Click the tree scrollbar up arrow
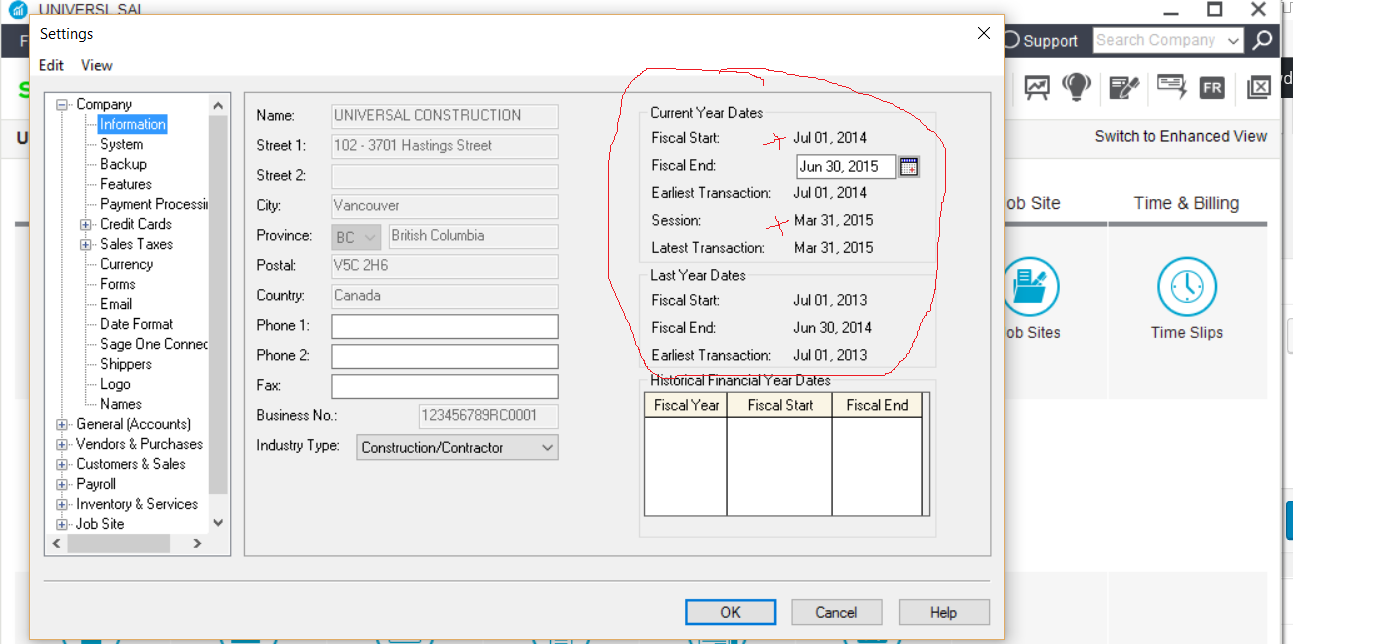The width and height of the screenshot is (1395, 644). (x=218, y=104)
